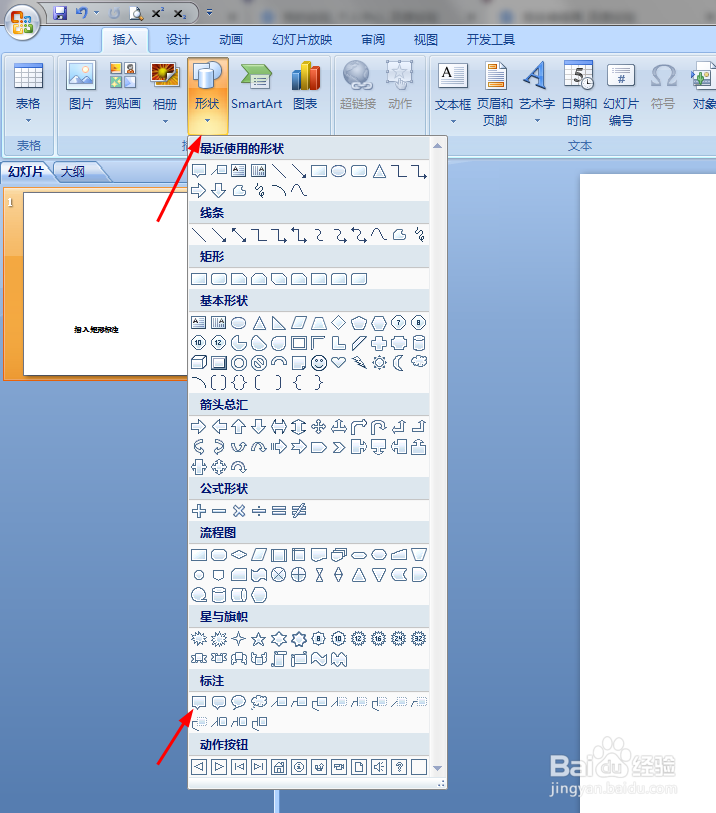
Task: Pick the cloud callout under 标注
Action: tap(259, 703)
